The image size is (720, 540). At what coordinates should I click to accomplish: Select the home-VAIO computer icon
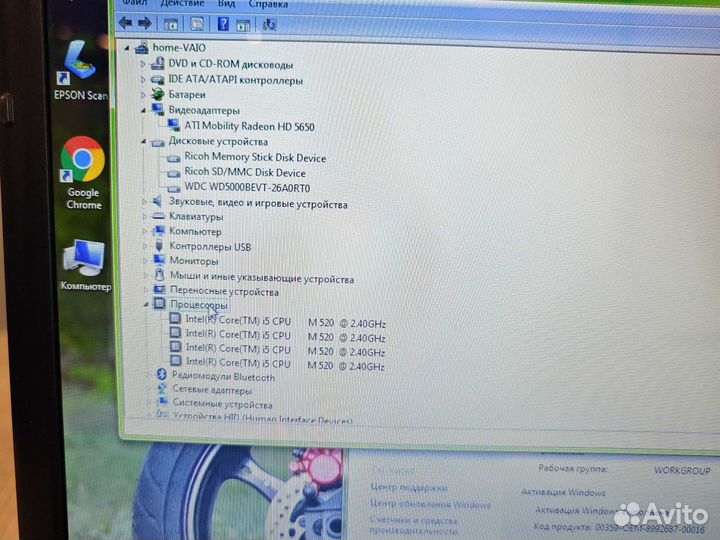(142, 47)
